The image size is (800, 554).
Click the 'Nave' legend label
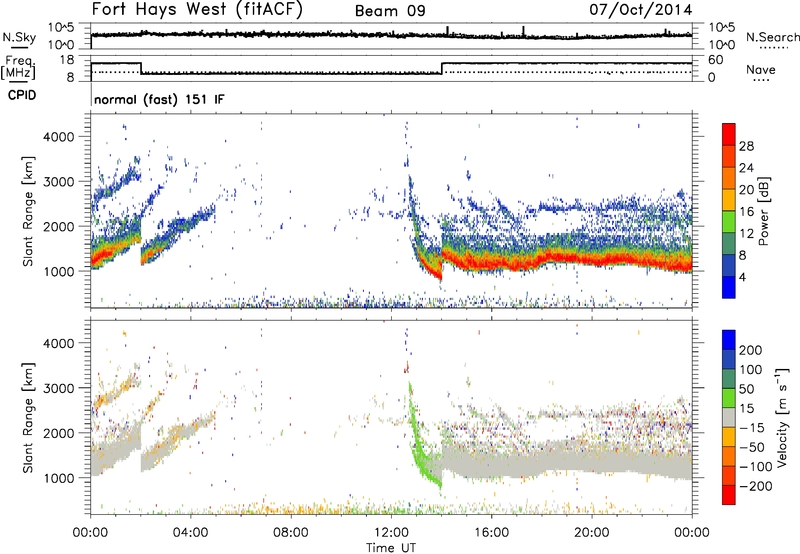click(761, 70)
